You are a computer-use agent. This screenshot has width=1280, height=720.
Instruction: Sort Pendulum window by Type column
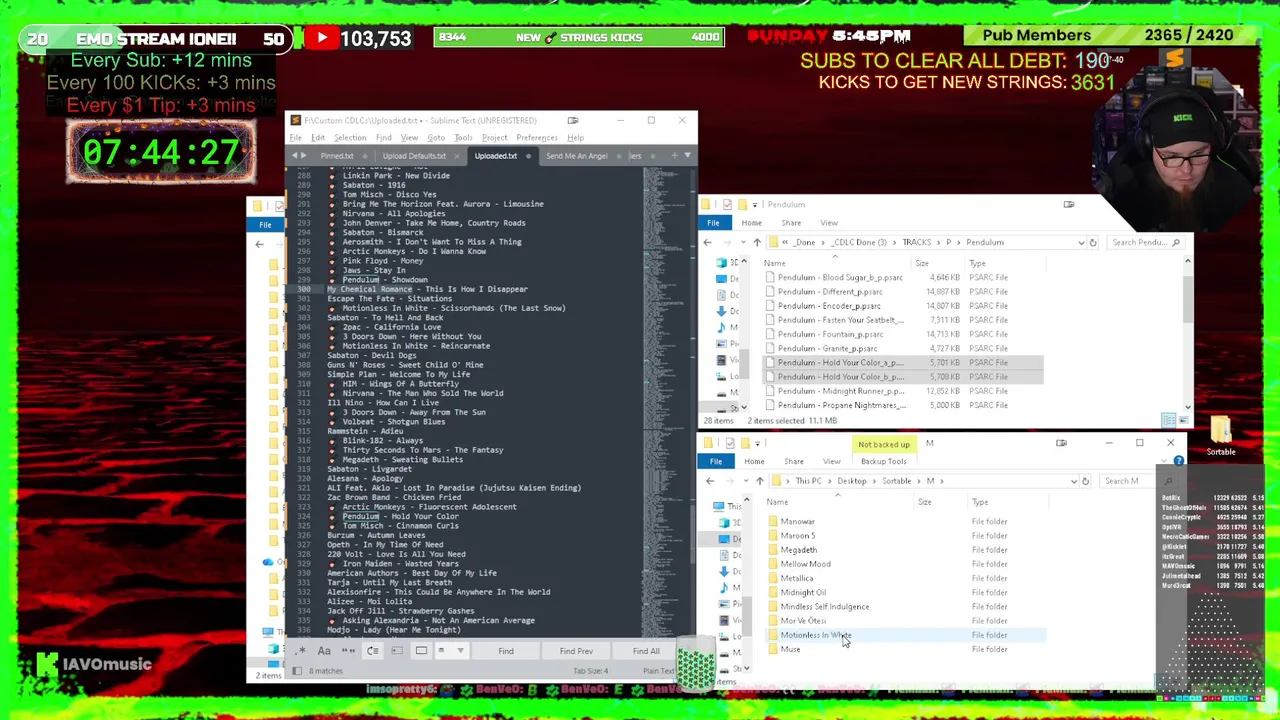pyautogui.click(x=977, y=263)
